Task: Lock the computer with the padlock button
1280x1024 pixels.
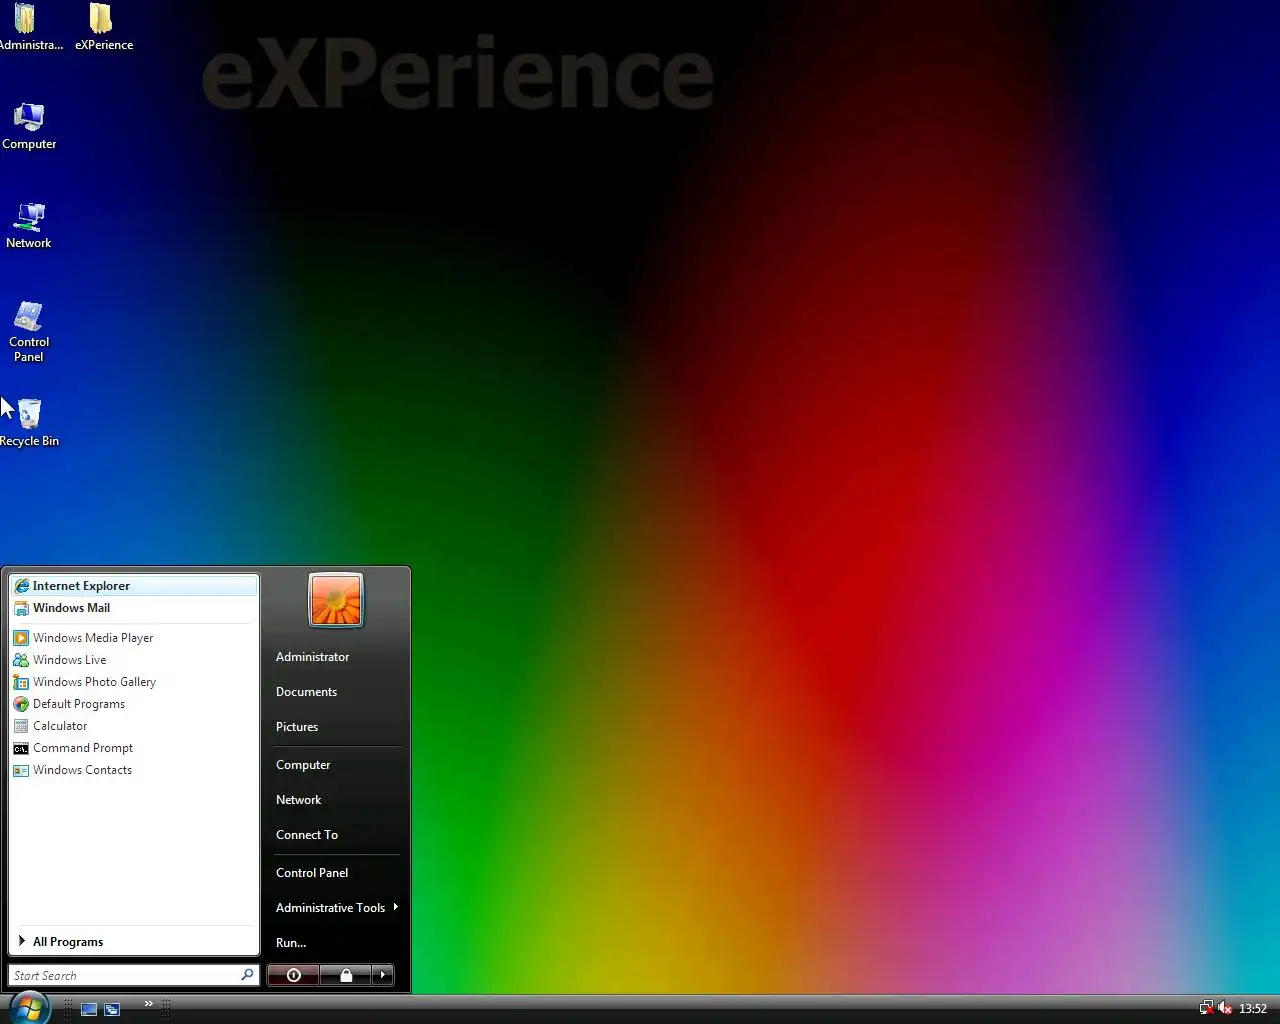Action: (346, 975)
